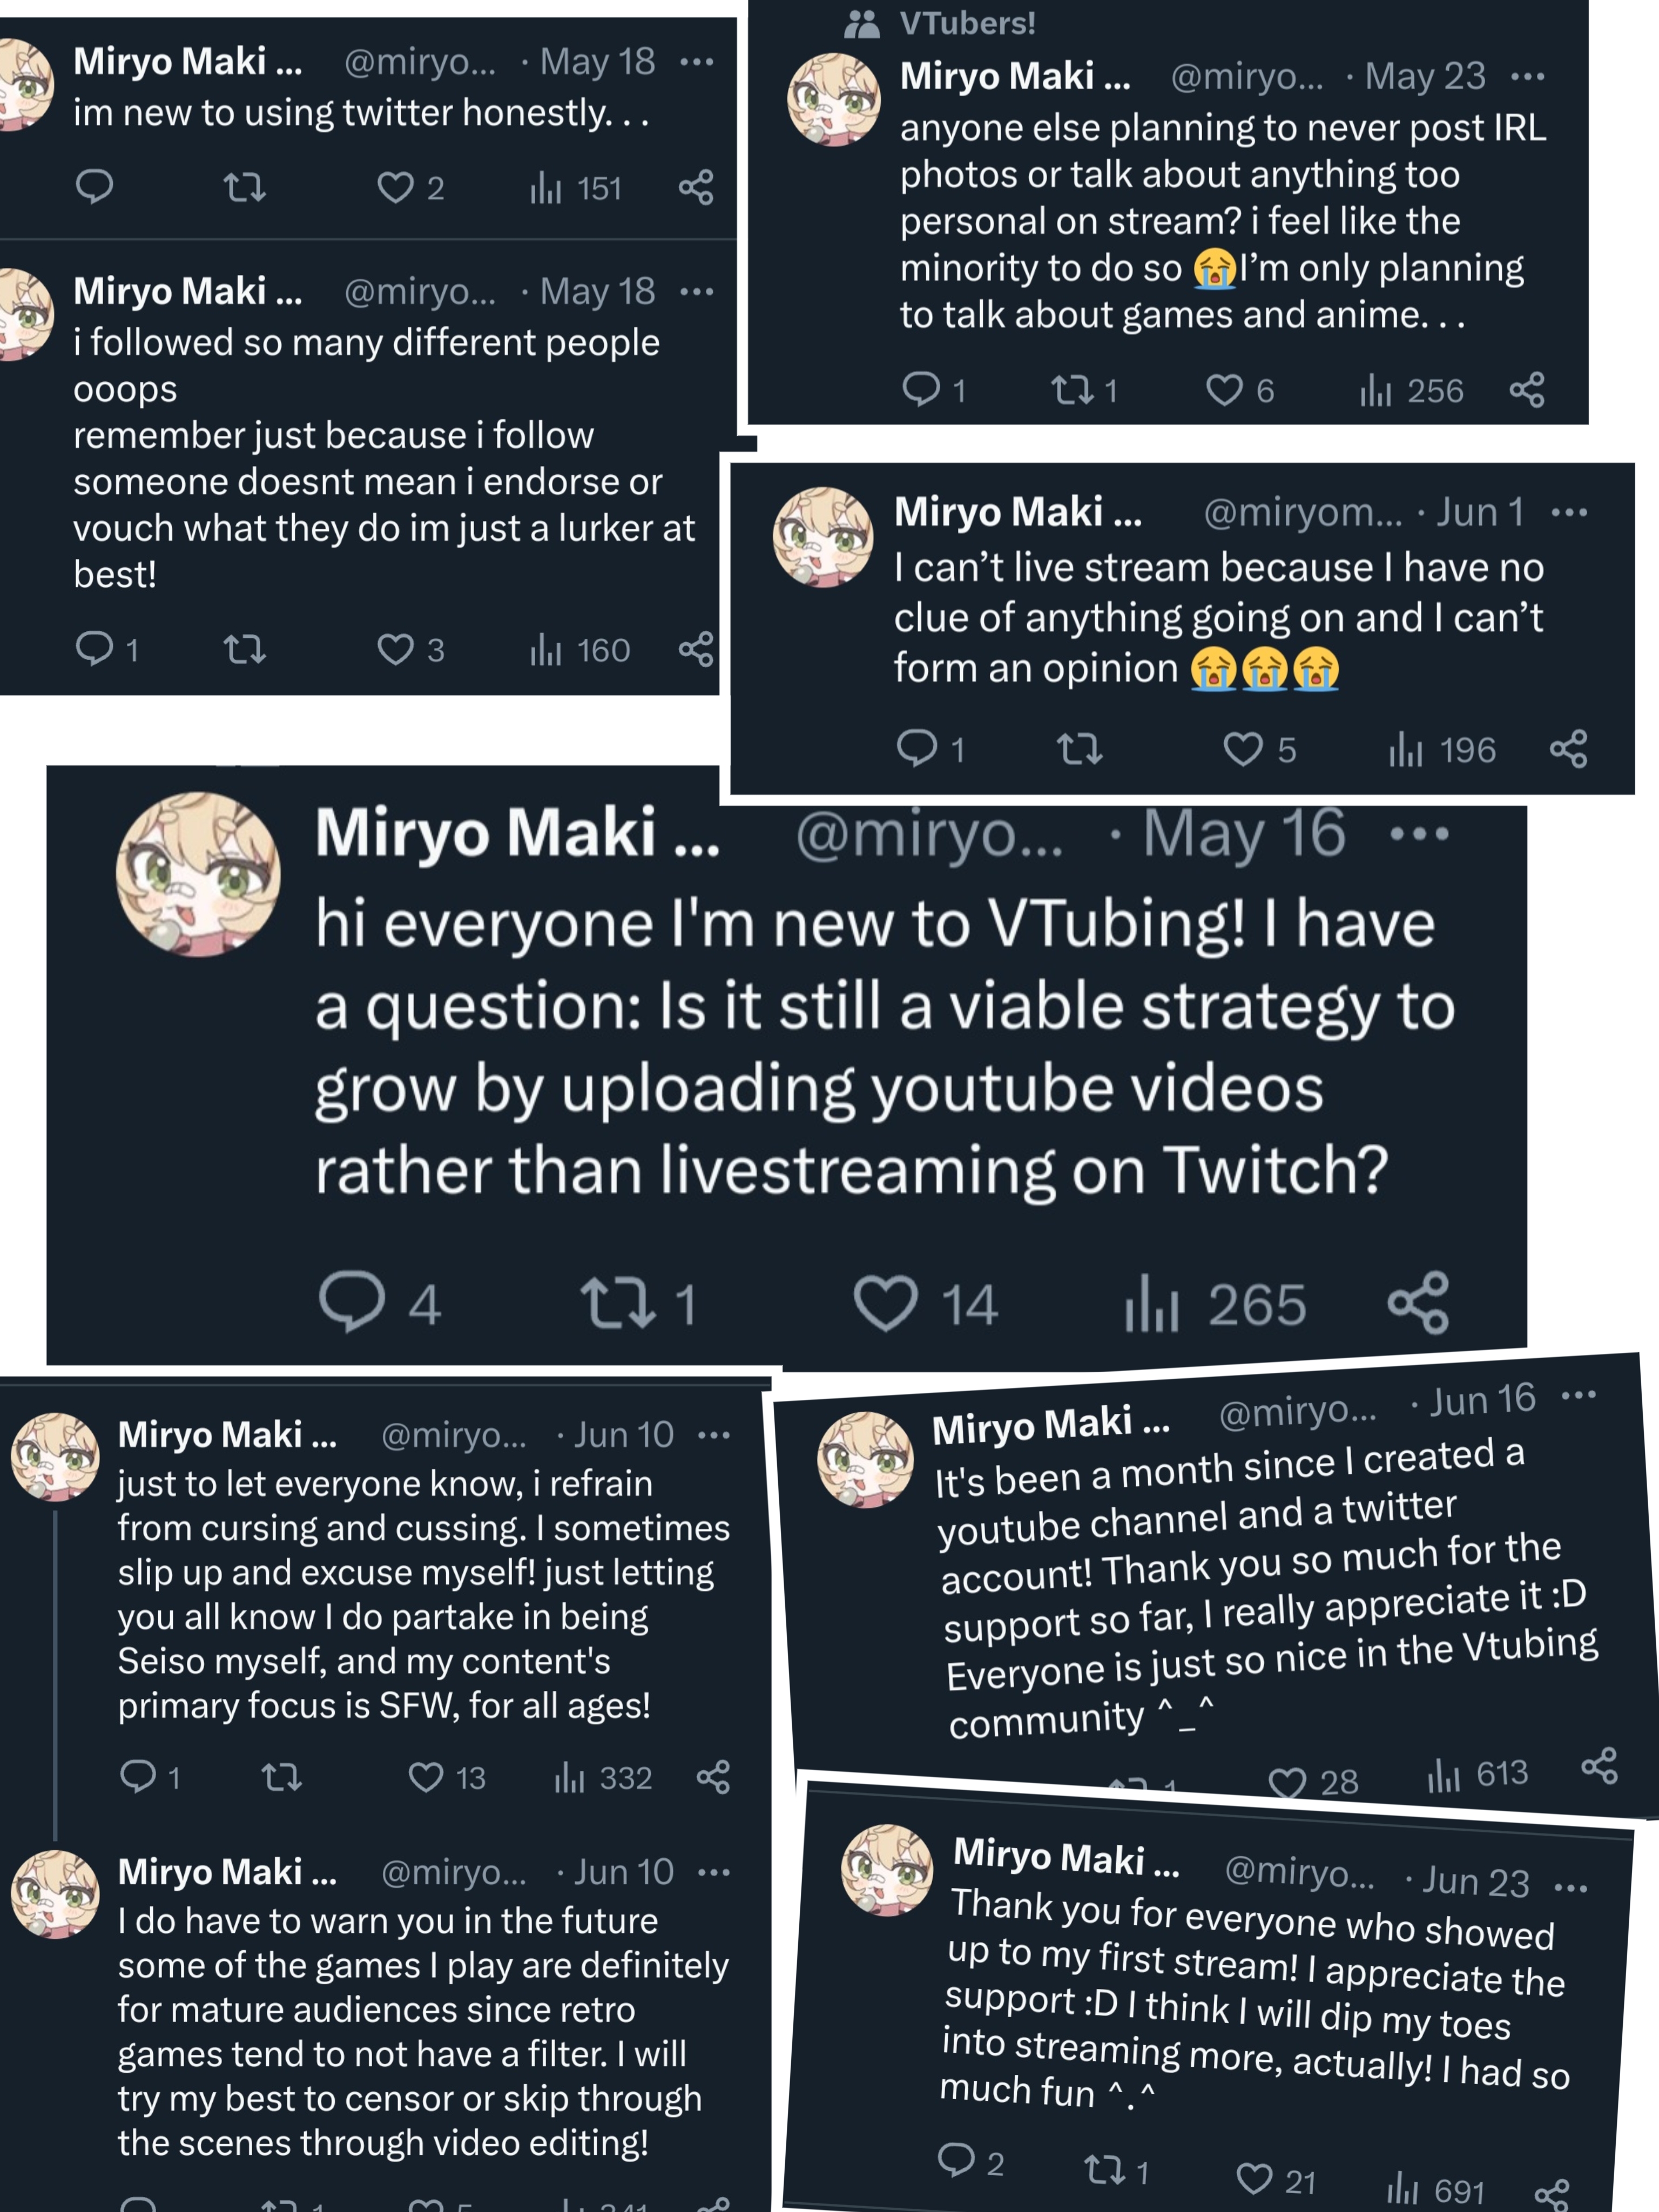Open the VTubers! community label

[966, 22]
